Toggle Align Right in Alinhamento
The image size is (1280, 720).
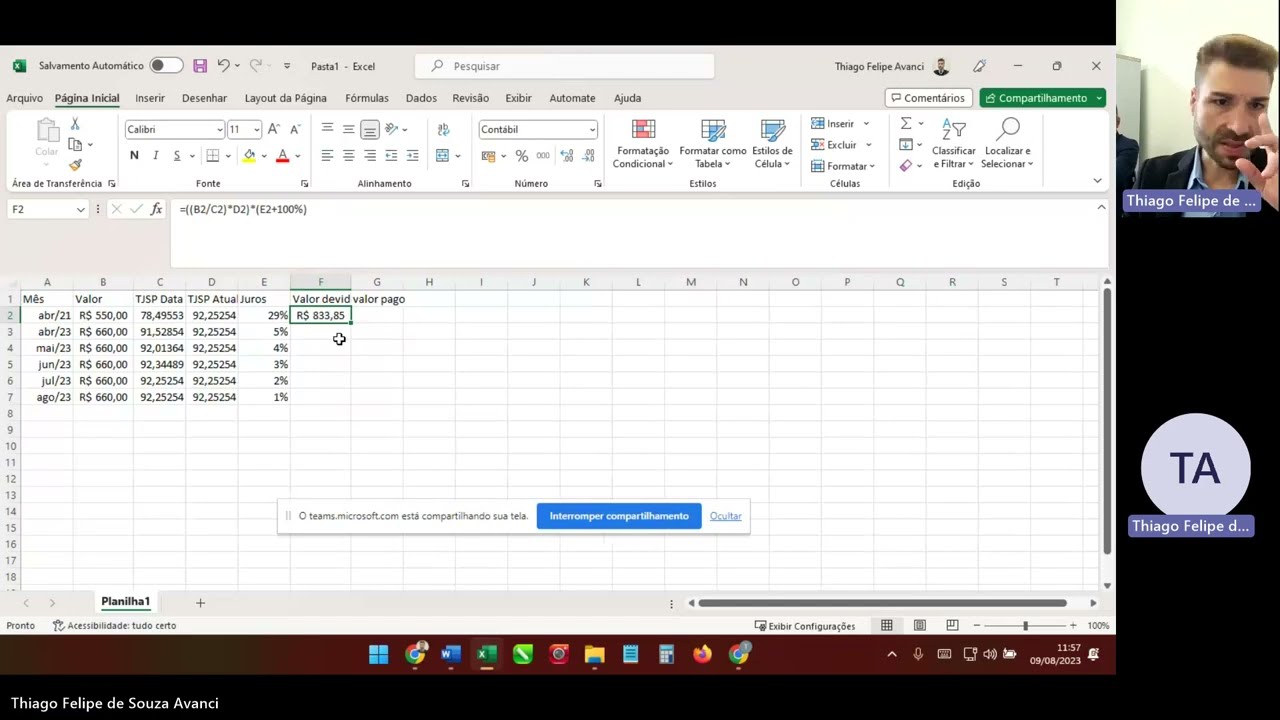370,156
